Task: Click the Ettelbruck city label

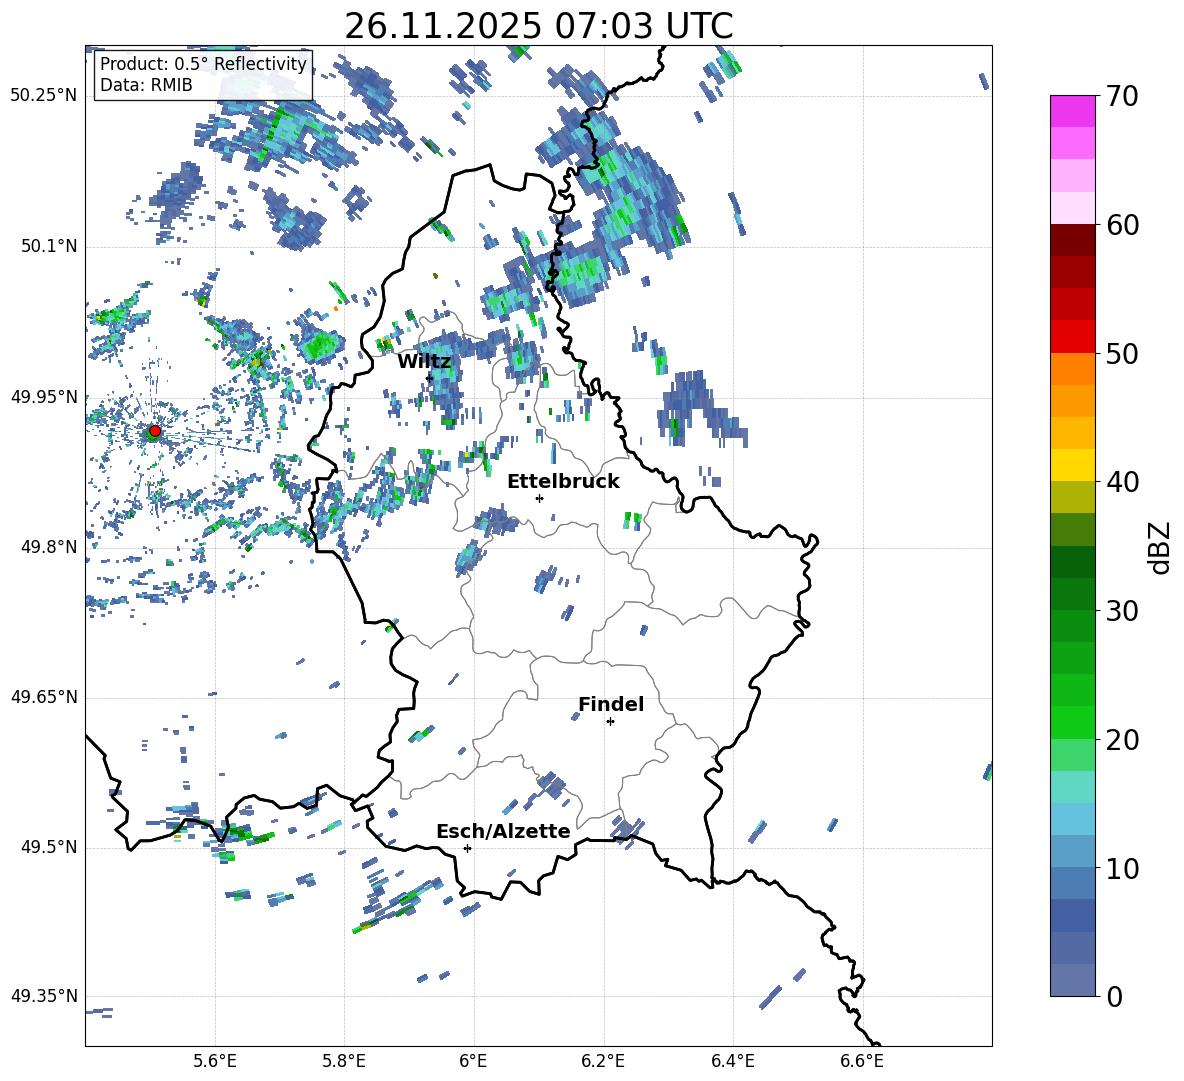Action: pyautogui.click(x=563, y=482)
